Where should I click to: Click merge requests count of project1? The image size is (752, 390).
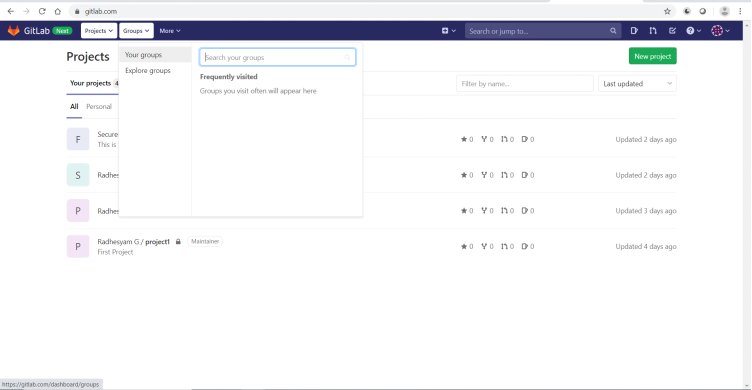[x=507, y=247]
